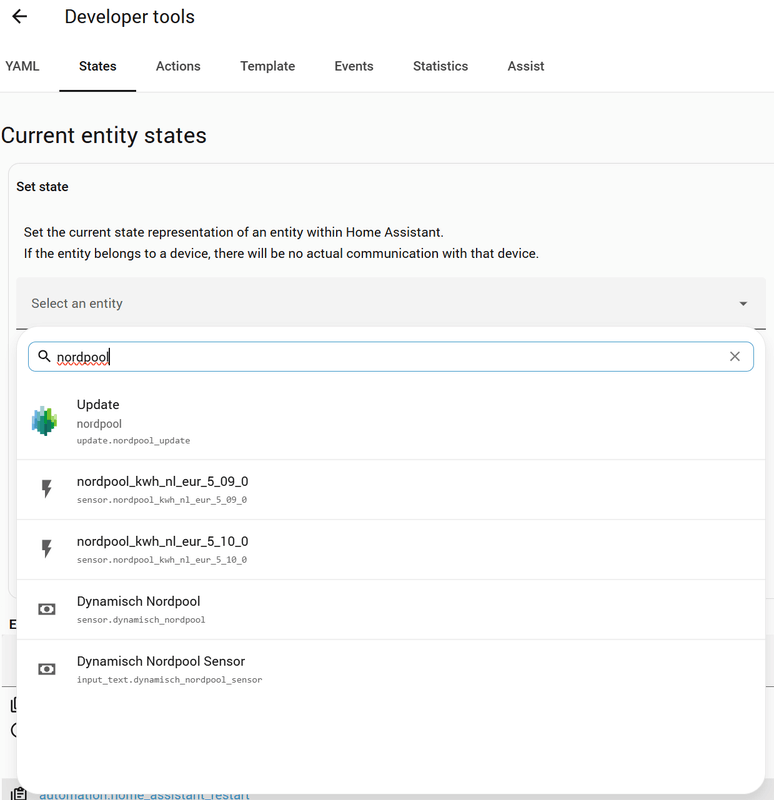Click entity id input_text.dynamisch_nordpool_sensor

169,680
